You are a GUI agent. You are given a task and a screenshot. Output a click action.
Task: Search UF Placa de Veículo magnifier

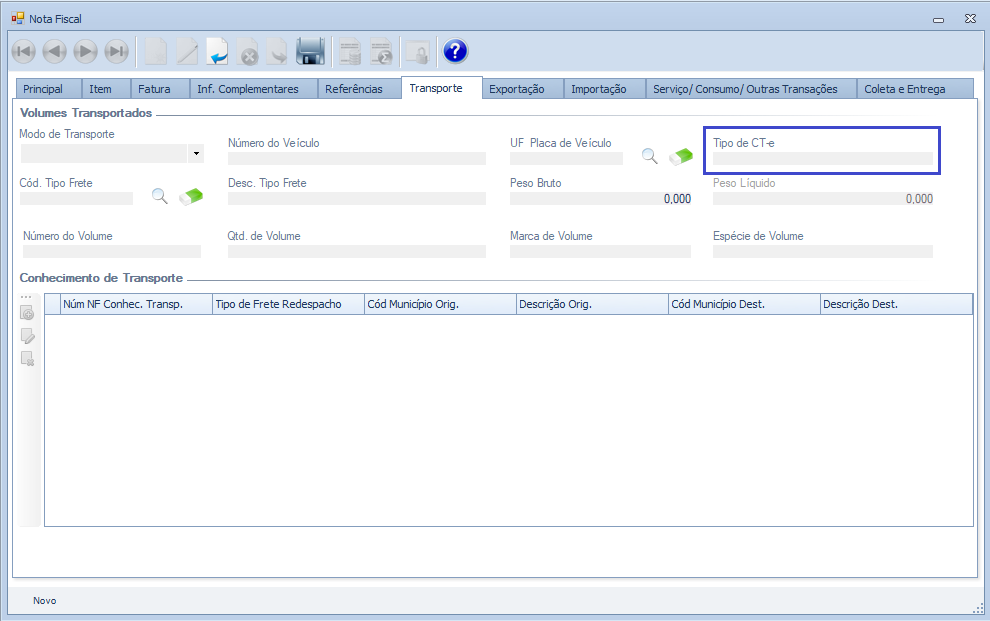tap(650, 156)
